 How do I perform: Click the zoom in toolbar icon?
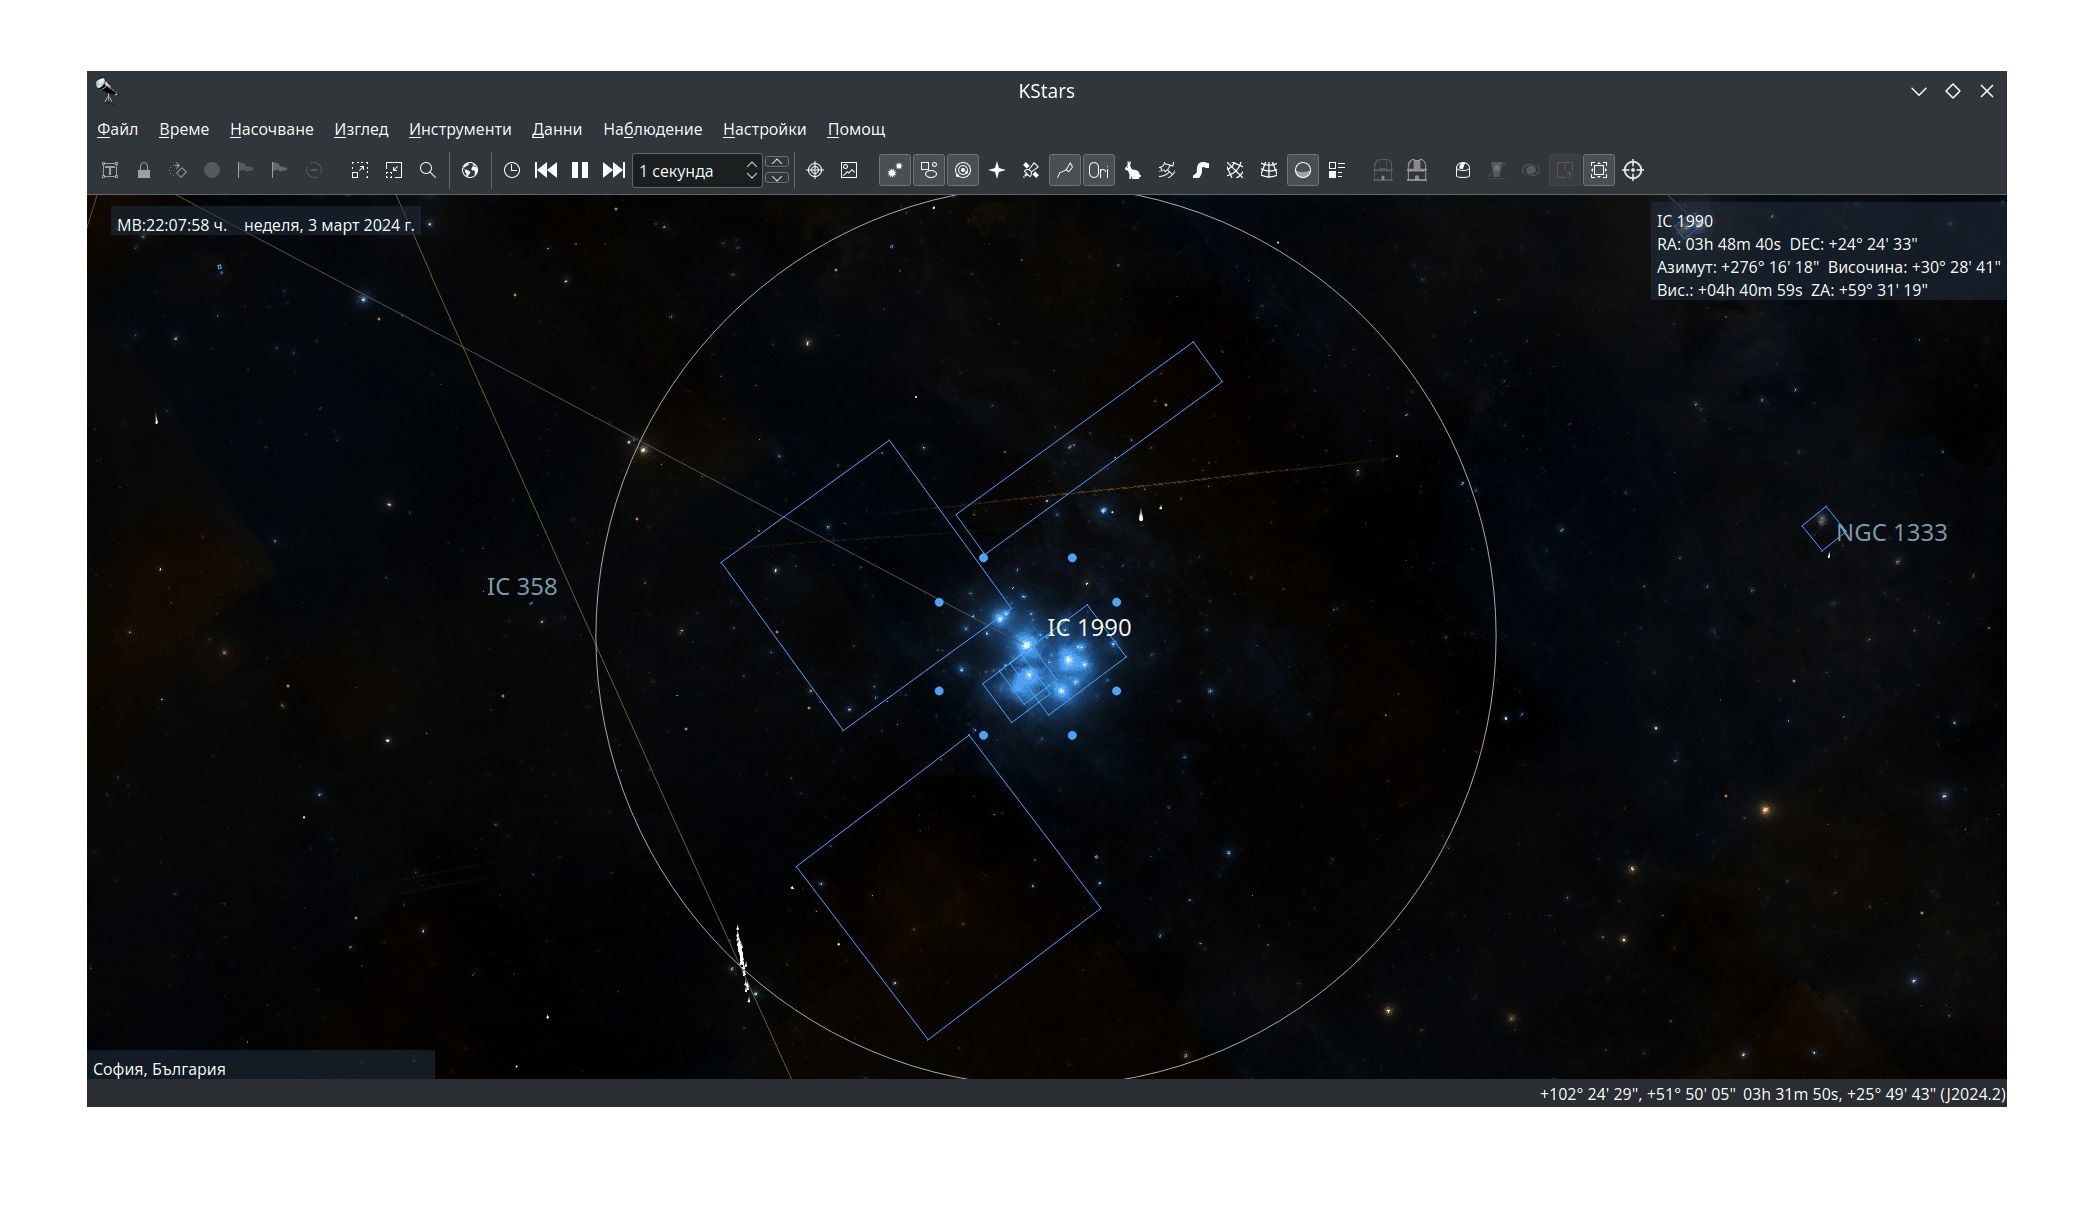pos(360,170)
